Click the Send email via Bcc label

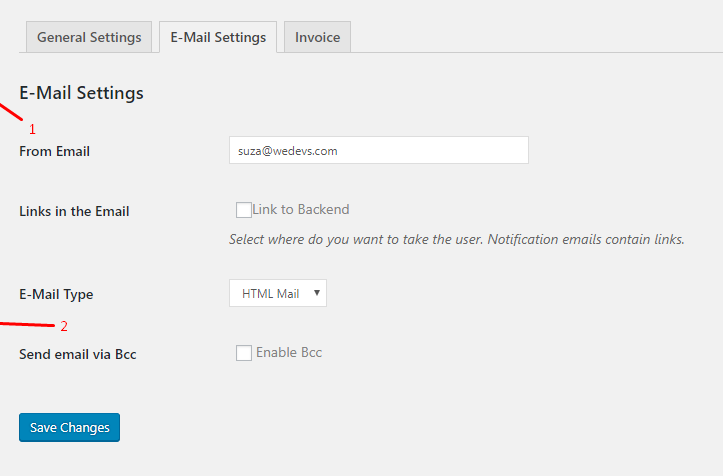coord(77,354)
